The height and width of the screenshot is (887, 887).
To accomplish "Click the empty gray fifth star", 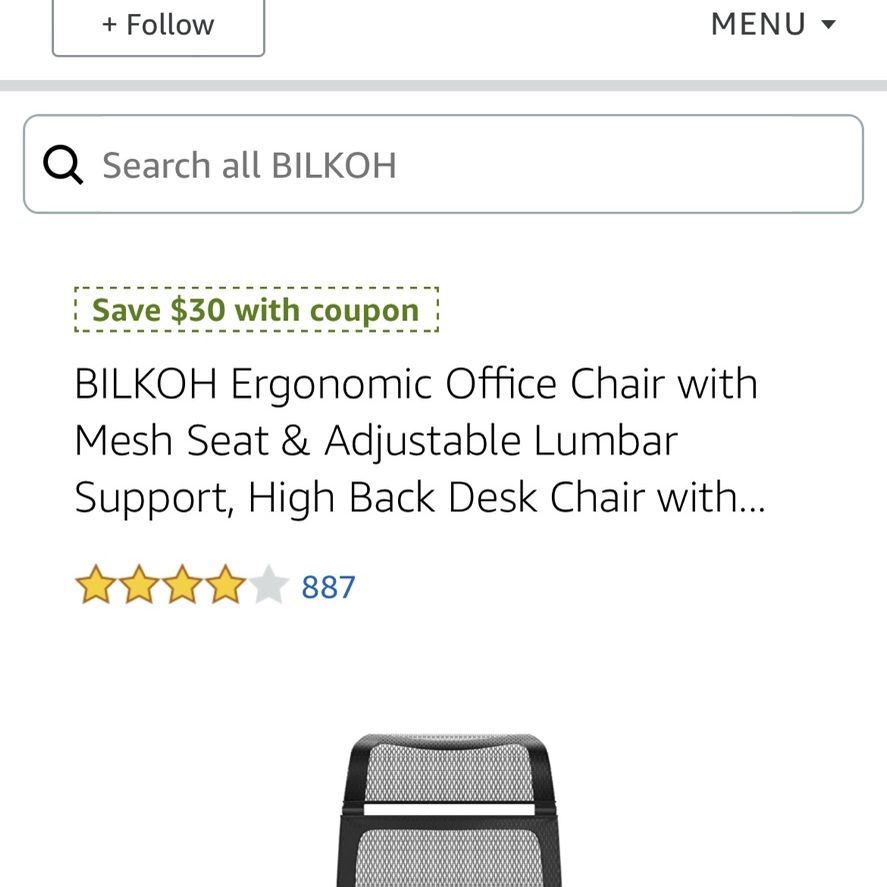I will [x=269, y=585].
